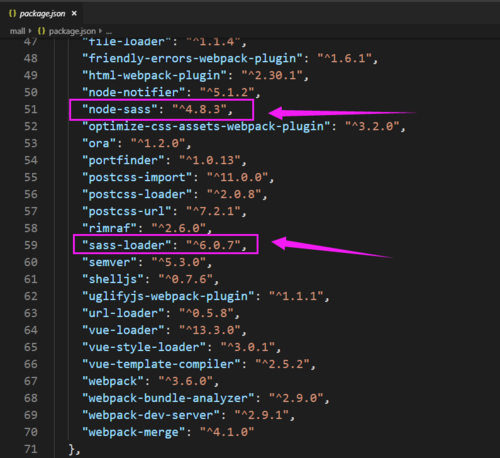Place the cursor on the "node-sass" key
This screenshot has width=500, height=458.
coord(120,109)
